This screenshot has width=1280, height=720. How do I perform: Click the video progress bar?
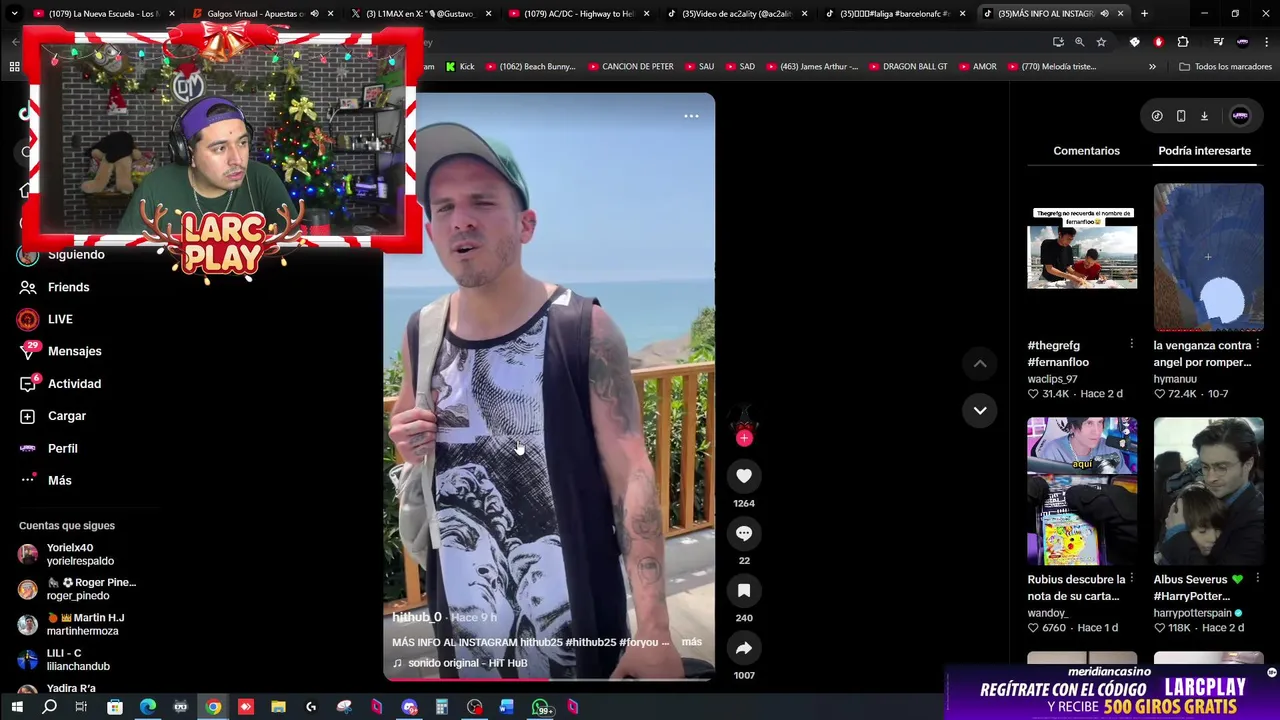coord(549,679)
